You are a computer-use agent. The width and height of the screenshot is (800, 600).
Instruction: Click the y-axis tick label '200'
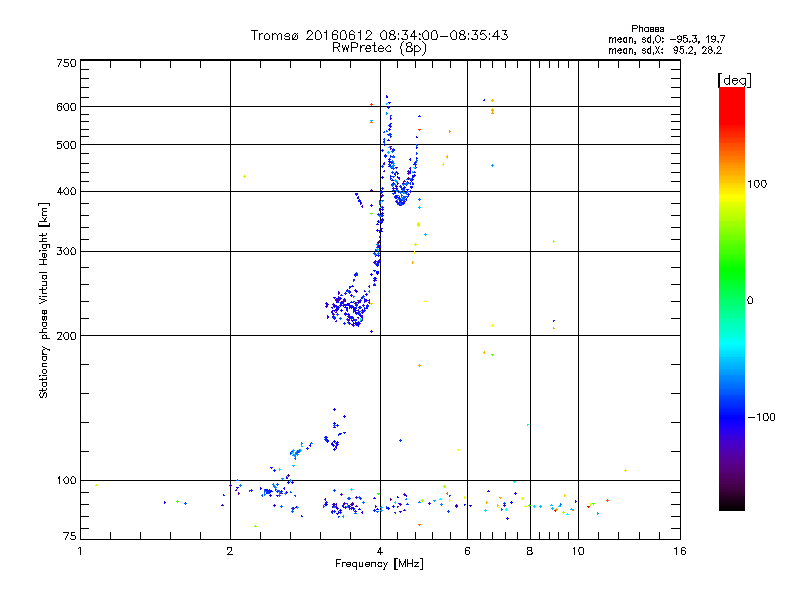(66, 336)
